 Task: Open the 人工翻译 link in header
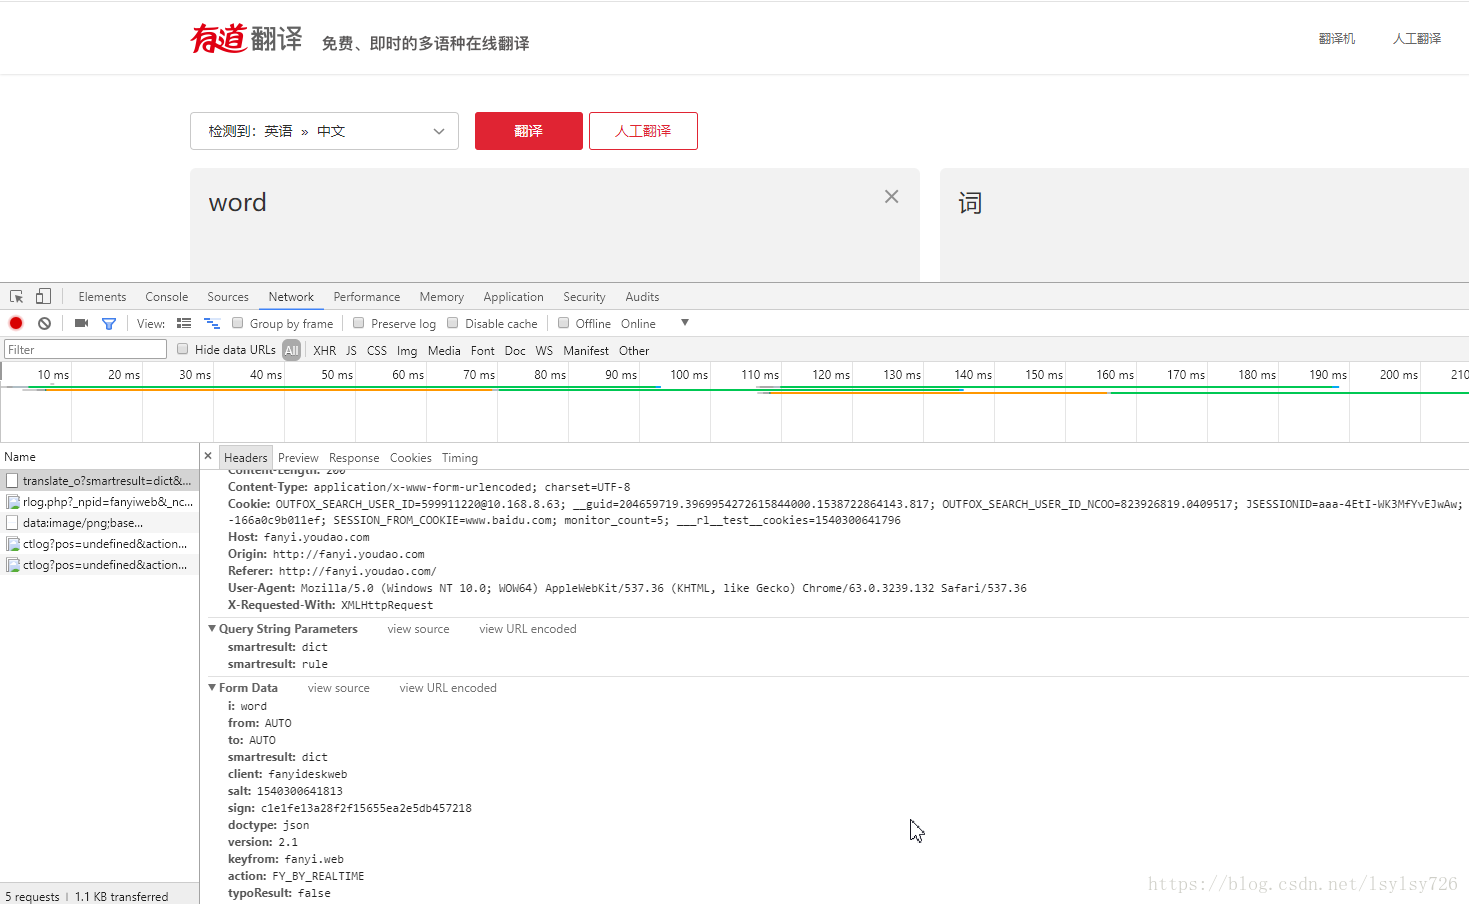[1417, 39]
